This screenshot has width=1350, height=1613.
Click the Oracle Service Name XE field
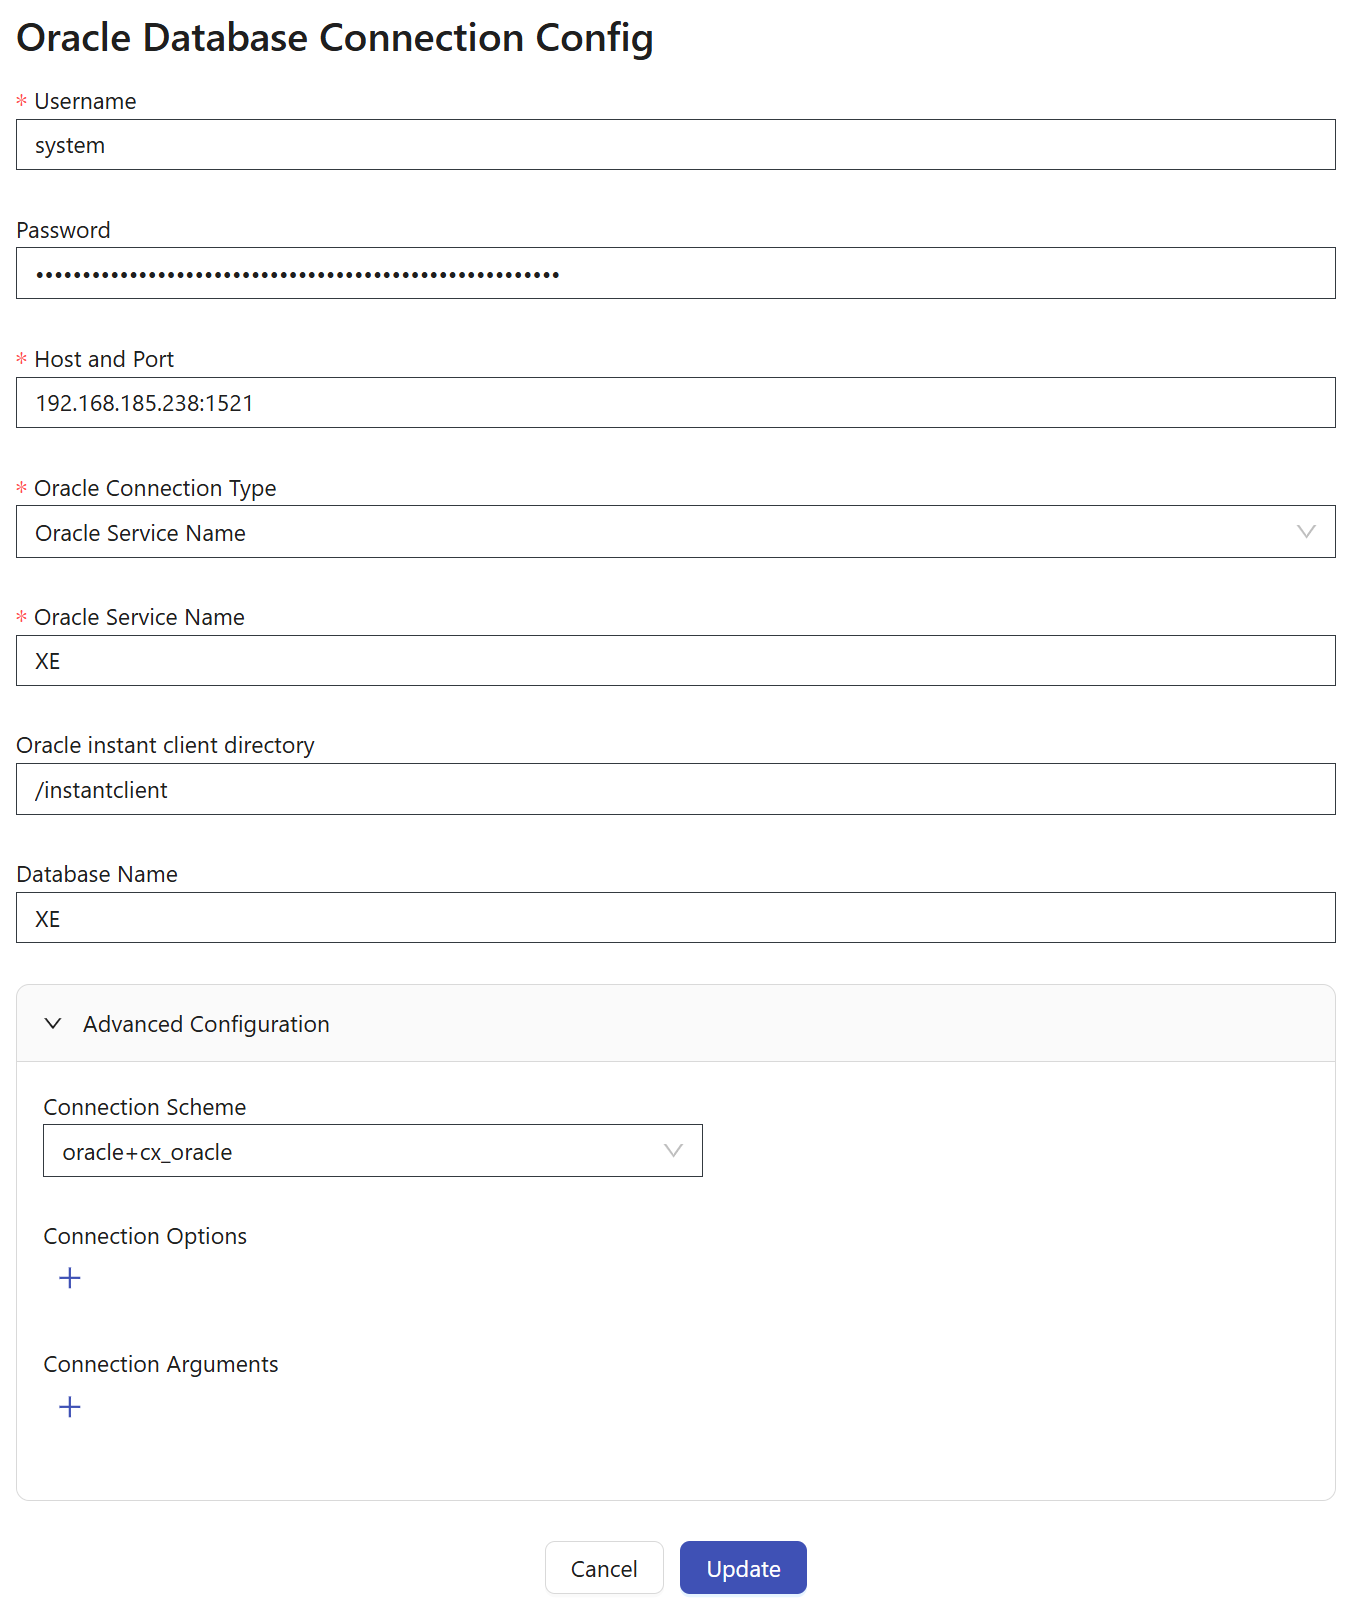coord(675,661)
